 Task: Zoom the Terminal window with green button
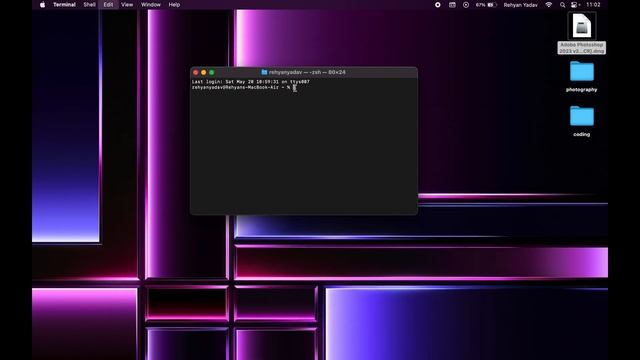pyautogui.click(x=212, y=72)
